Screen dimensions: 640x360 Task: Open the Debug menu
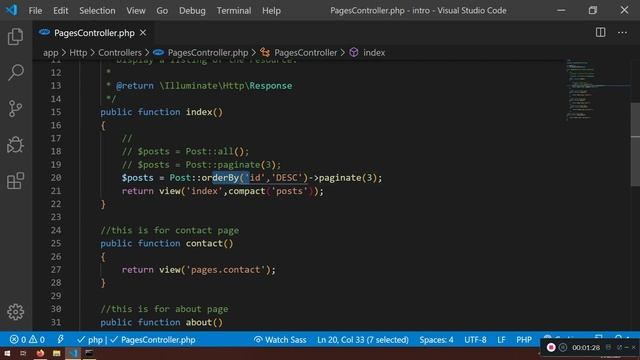pos(192,11)
